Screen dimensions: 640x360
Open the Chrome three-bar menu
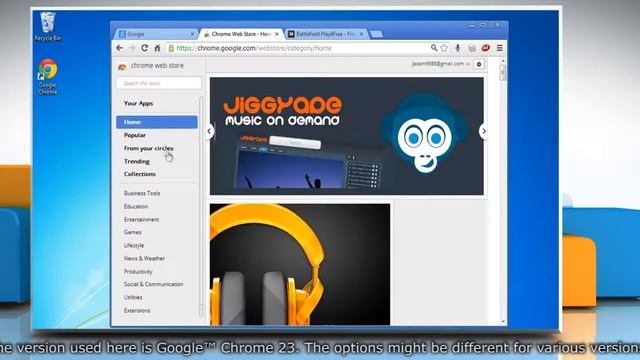500,48
